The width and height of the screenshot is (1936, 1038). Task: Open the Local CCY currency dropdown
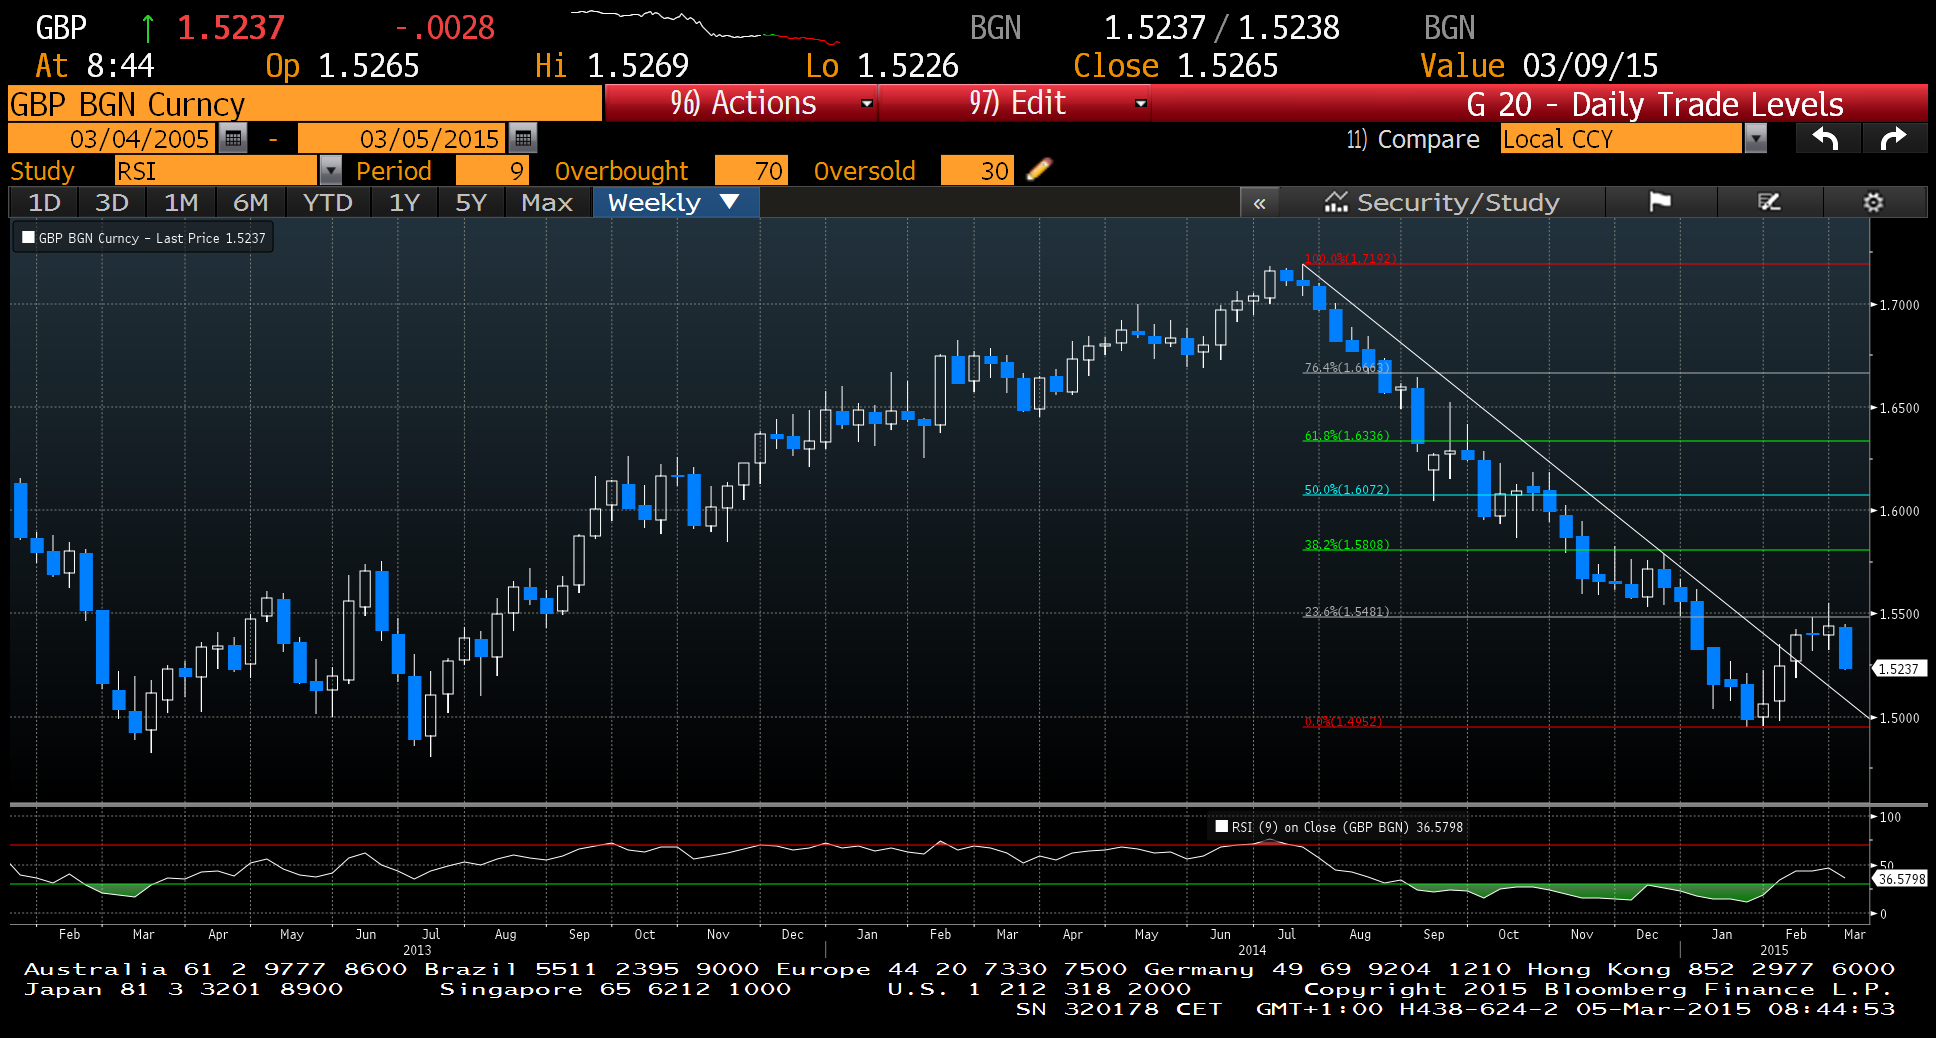(1755, 139)
